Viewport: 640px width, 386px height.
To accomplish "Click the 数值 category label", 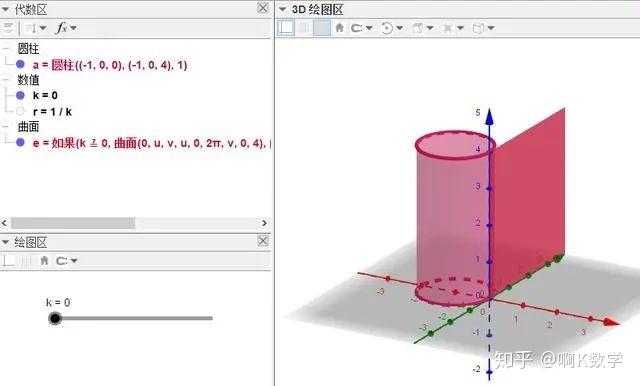I will [28, 80].
